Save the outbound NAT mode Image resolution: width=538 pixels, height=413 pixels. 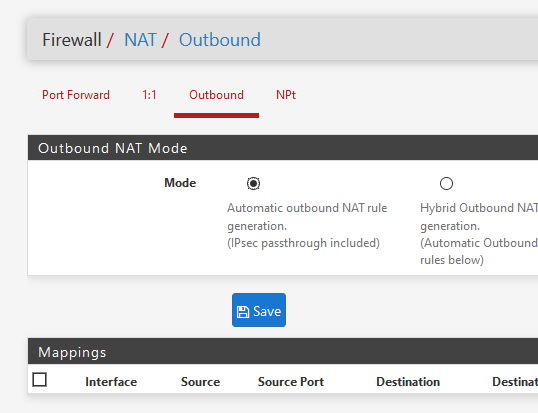point(259,310)
